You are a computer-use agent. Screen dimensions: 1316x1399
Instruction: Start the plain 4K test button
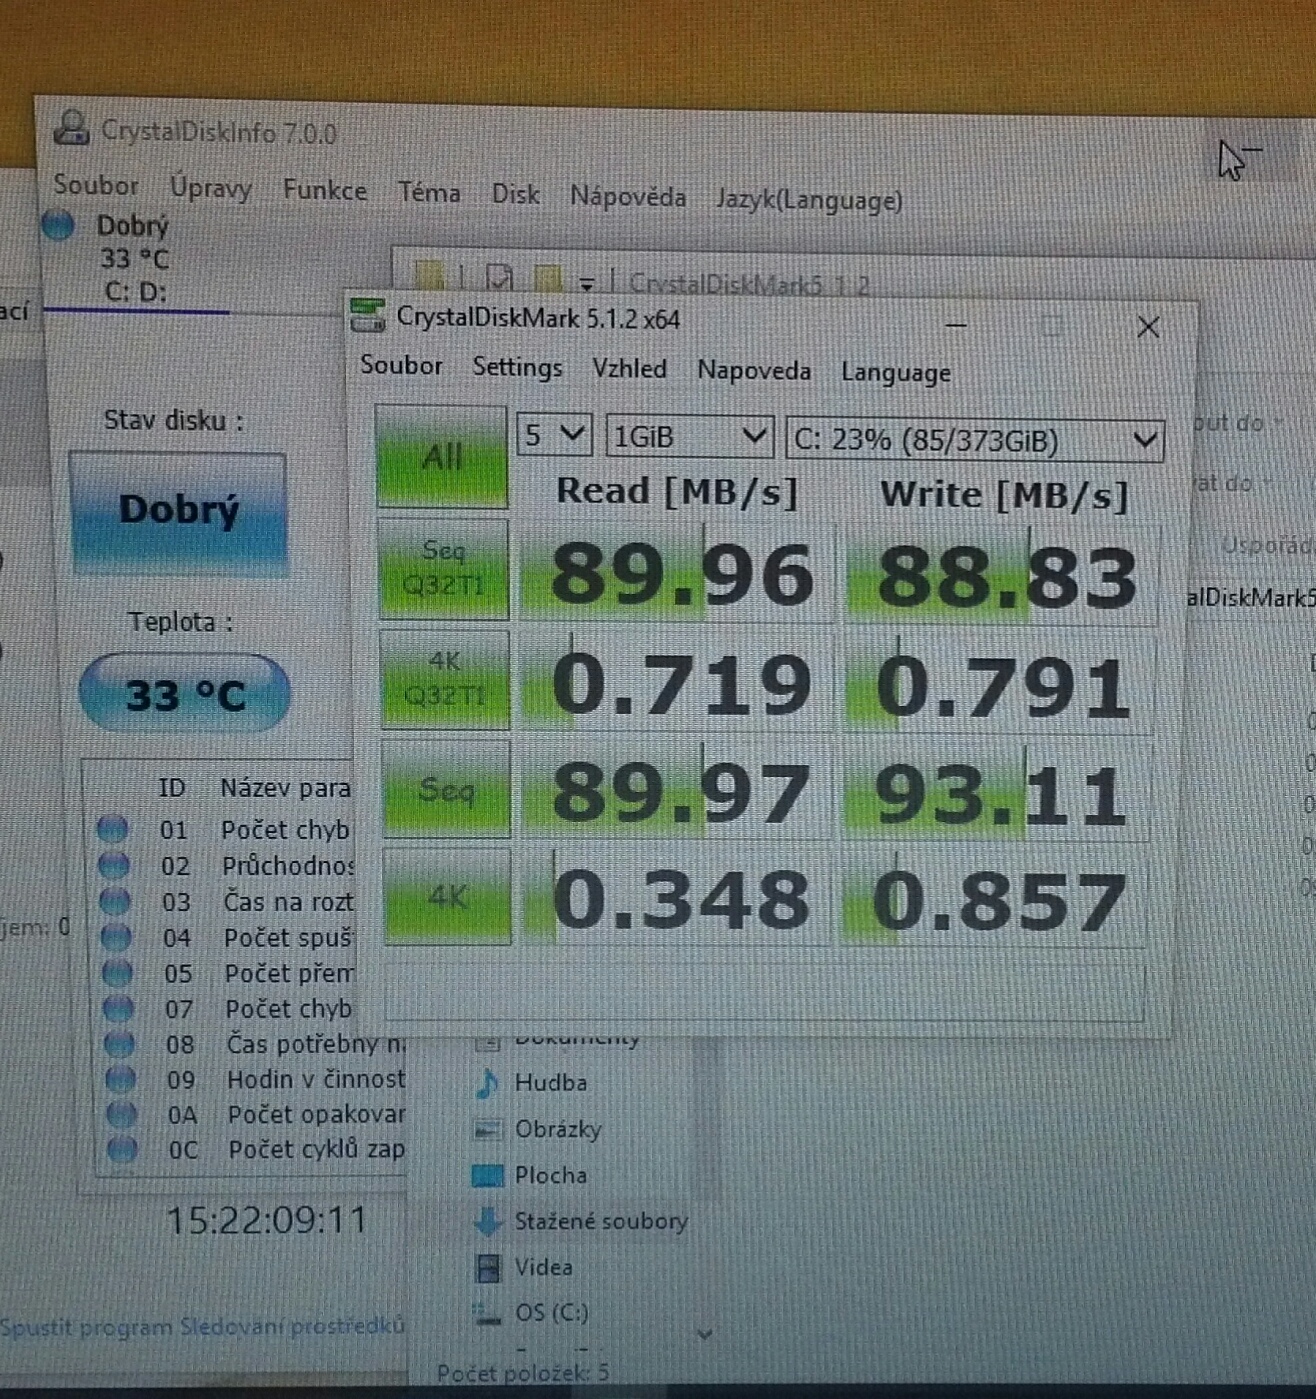pyautogui.click(x=447, y=897)
